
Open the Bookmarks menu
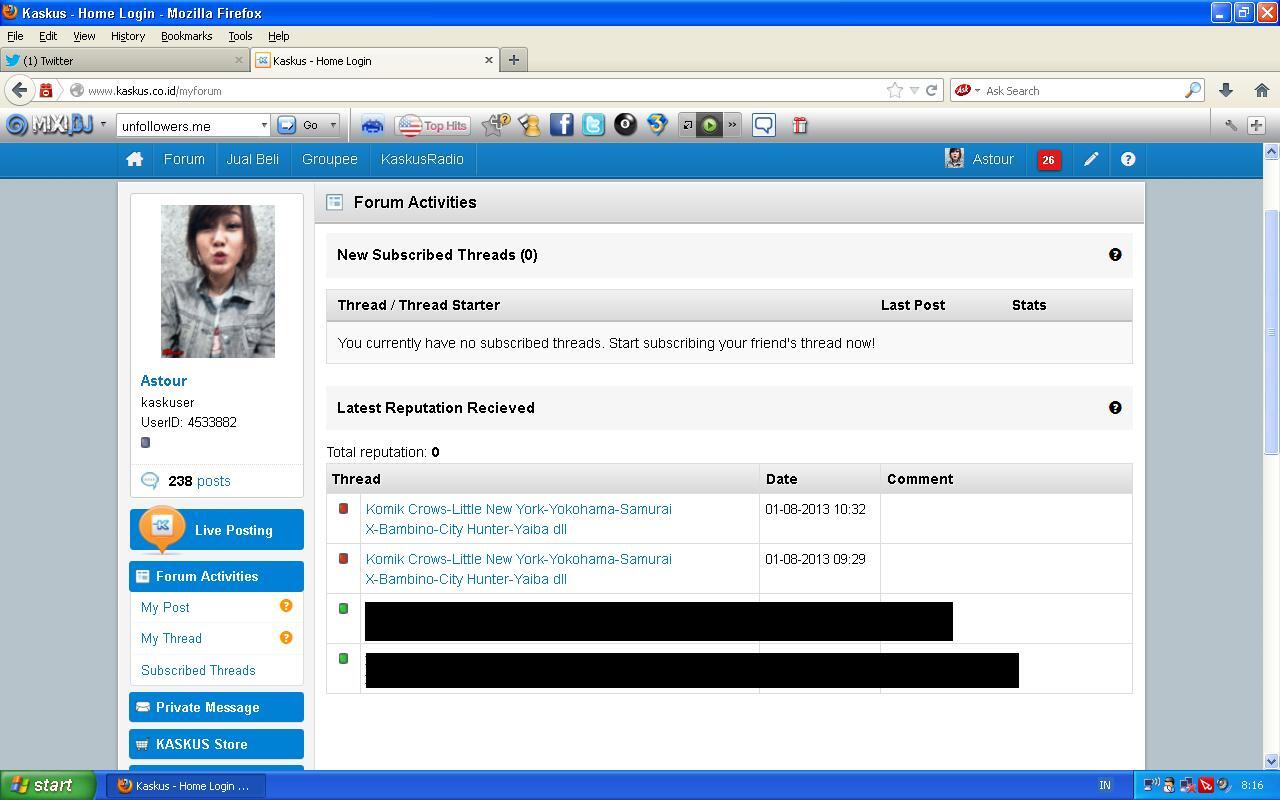[x=186, y=36]
